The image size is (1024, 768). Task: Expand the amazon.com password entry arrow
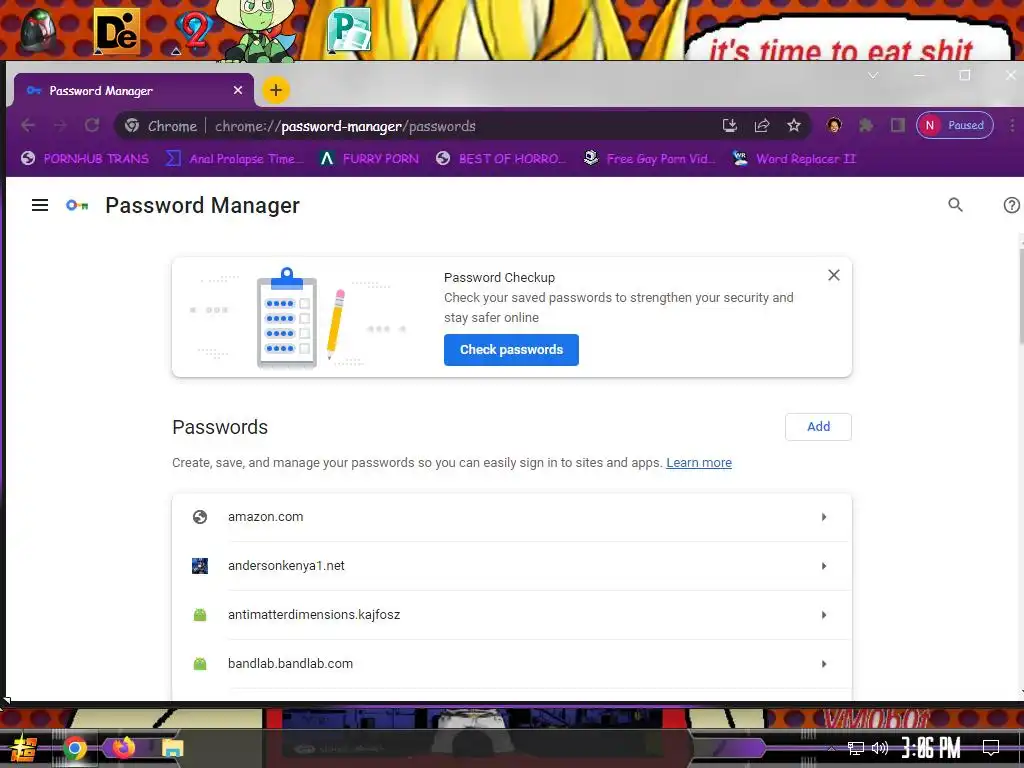point(824,517)
